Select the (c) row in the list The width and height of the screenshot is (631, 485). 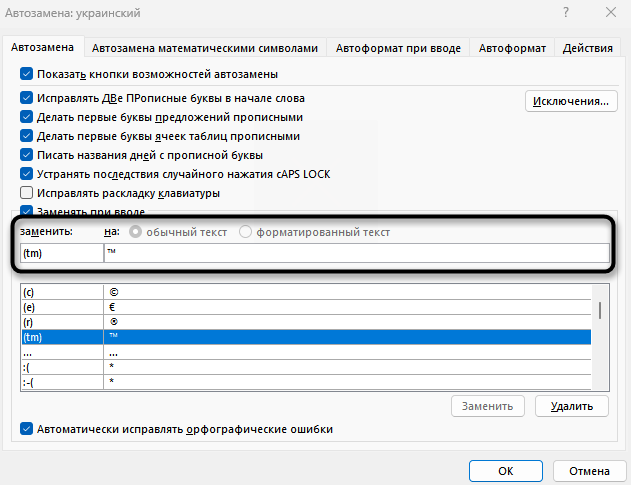[306, 292]
